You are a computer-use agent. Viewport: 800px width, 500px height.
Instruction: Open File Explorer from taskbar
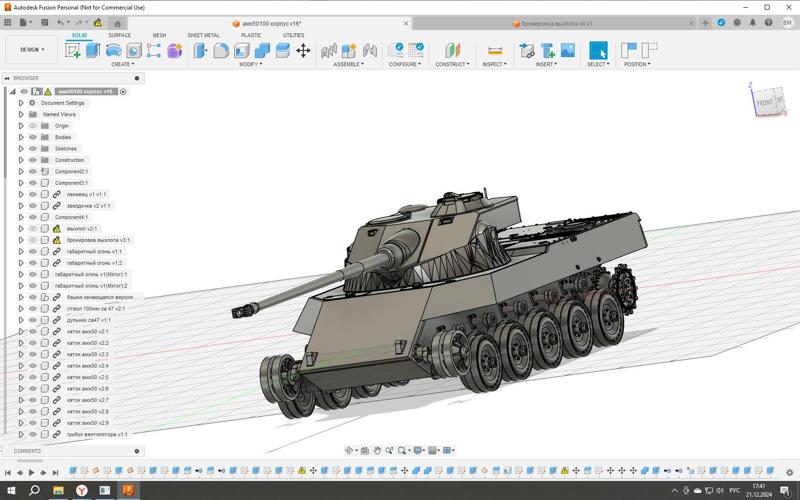point(58,491)
